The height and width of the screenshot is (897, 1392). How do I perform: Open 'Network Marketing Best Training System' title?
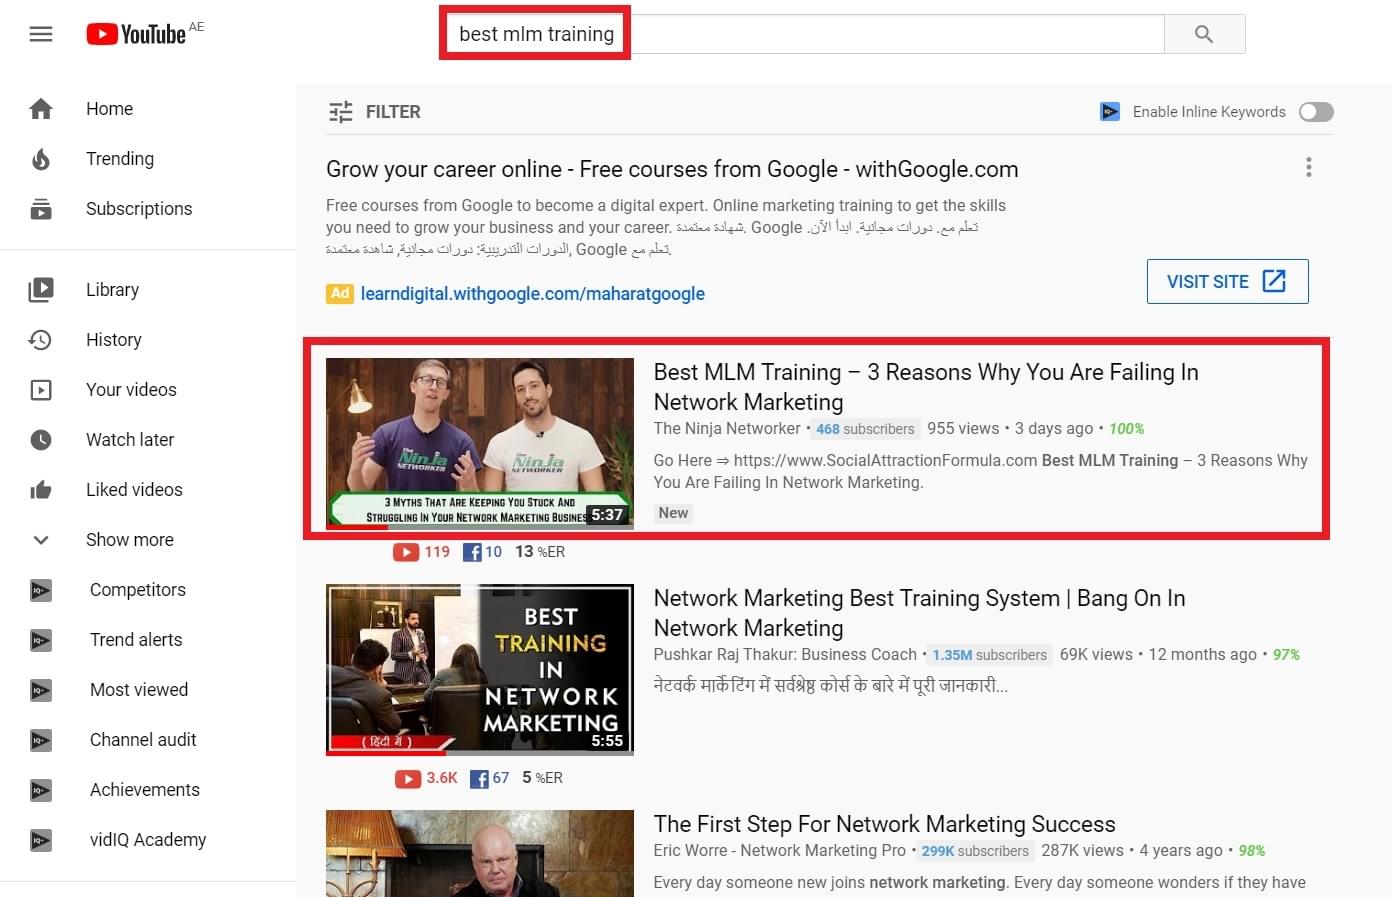pyautogui.click(x=919, y=613)
